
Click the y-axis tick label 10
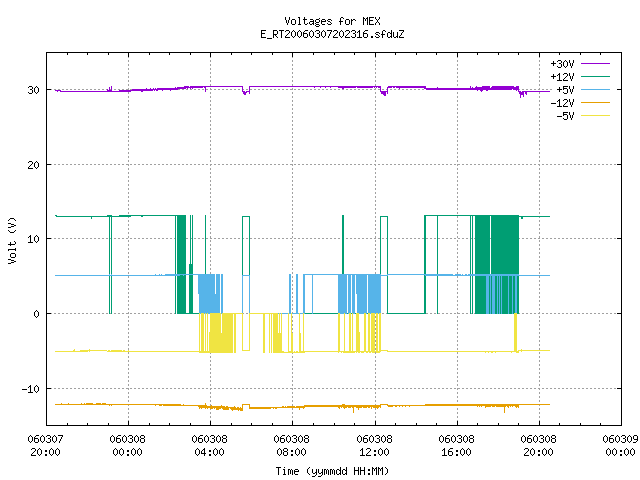coord(33,239)
